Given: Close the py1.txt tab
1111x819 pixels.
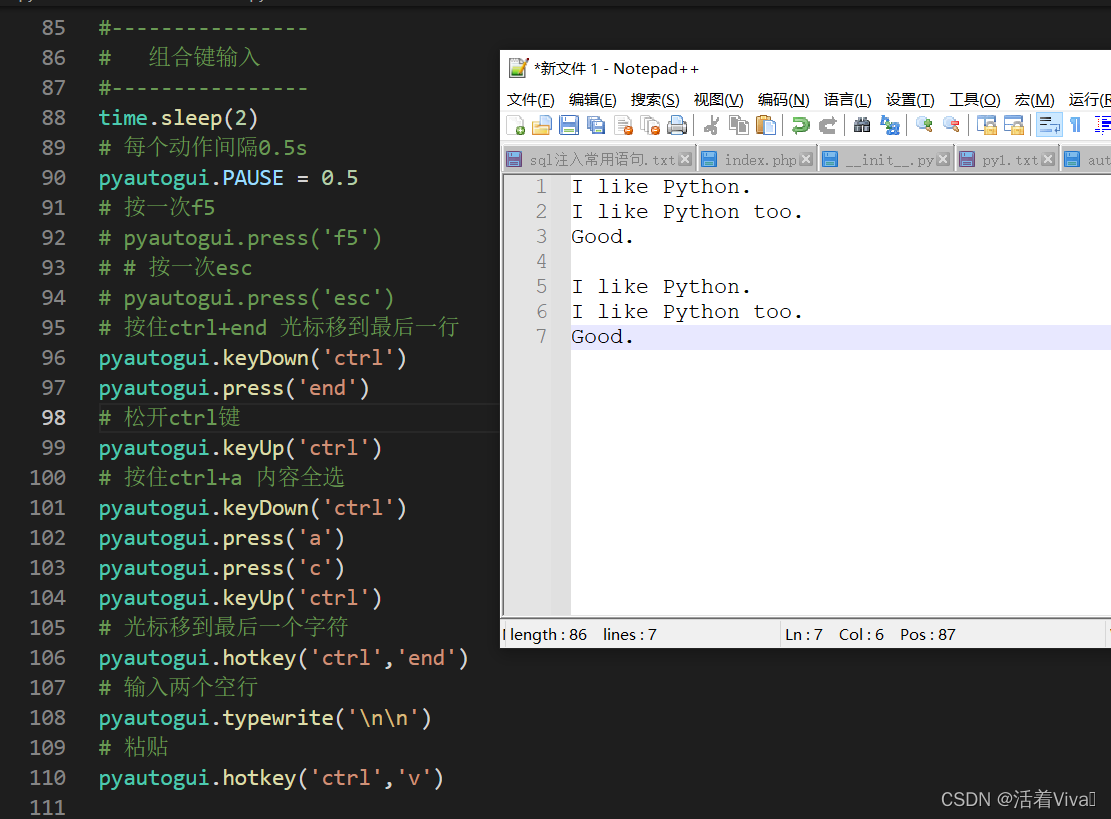Looking at the screenshot, I should [x=1048, y=159].
